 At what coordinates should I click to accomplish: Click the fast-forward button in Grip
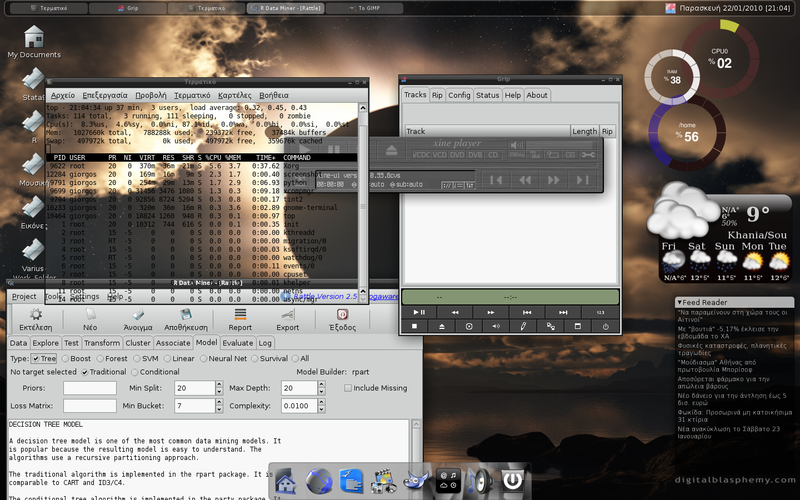(491, 312)
